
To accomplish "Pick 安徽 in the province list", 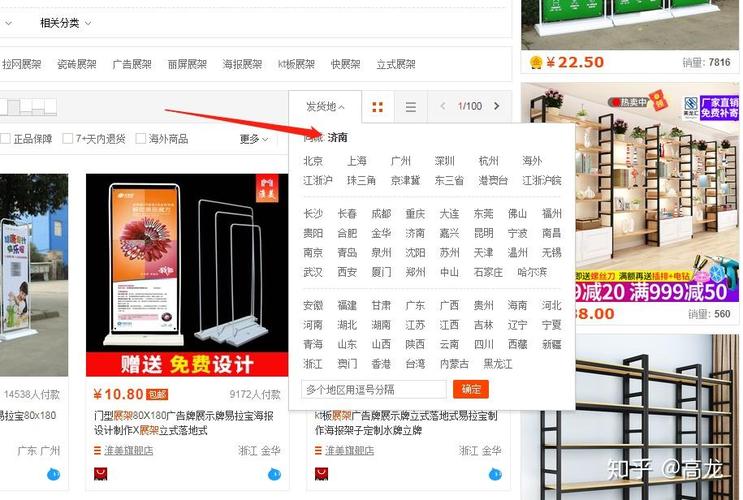I will pyautogui.click(x=313, y=306).
